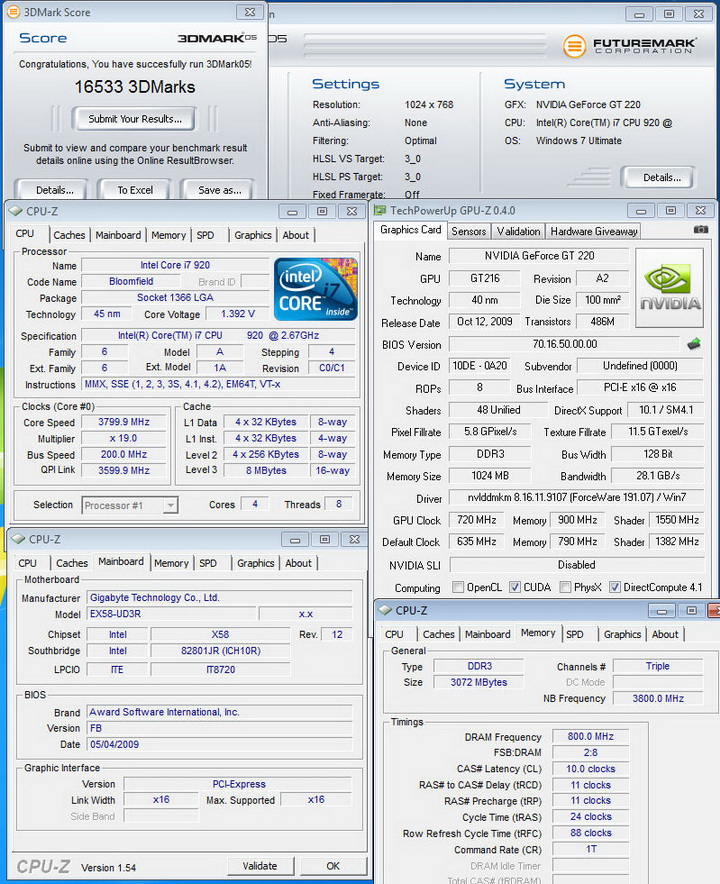720x884 pixels.
Task: Click System Details button in 3DMark05
Action: [661, 178]
